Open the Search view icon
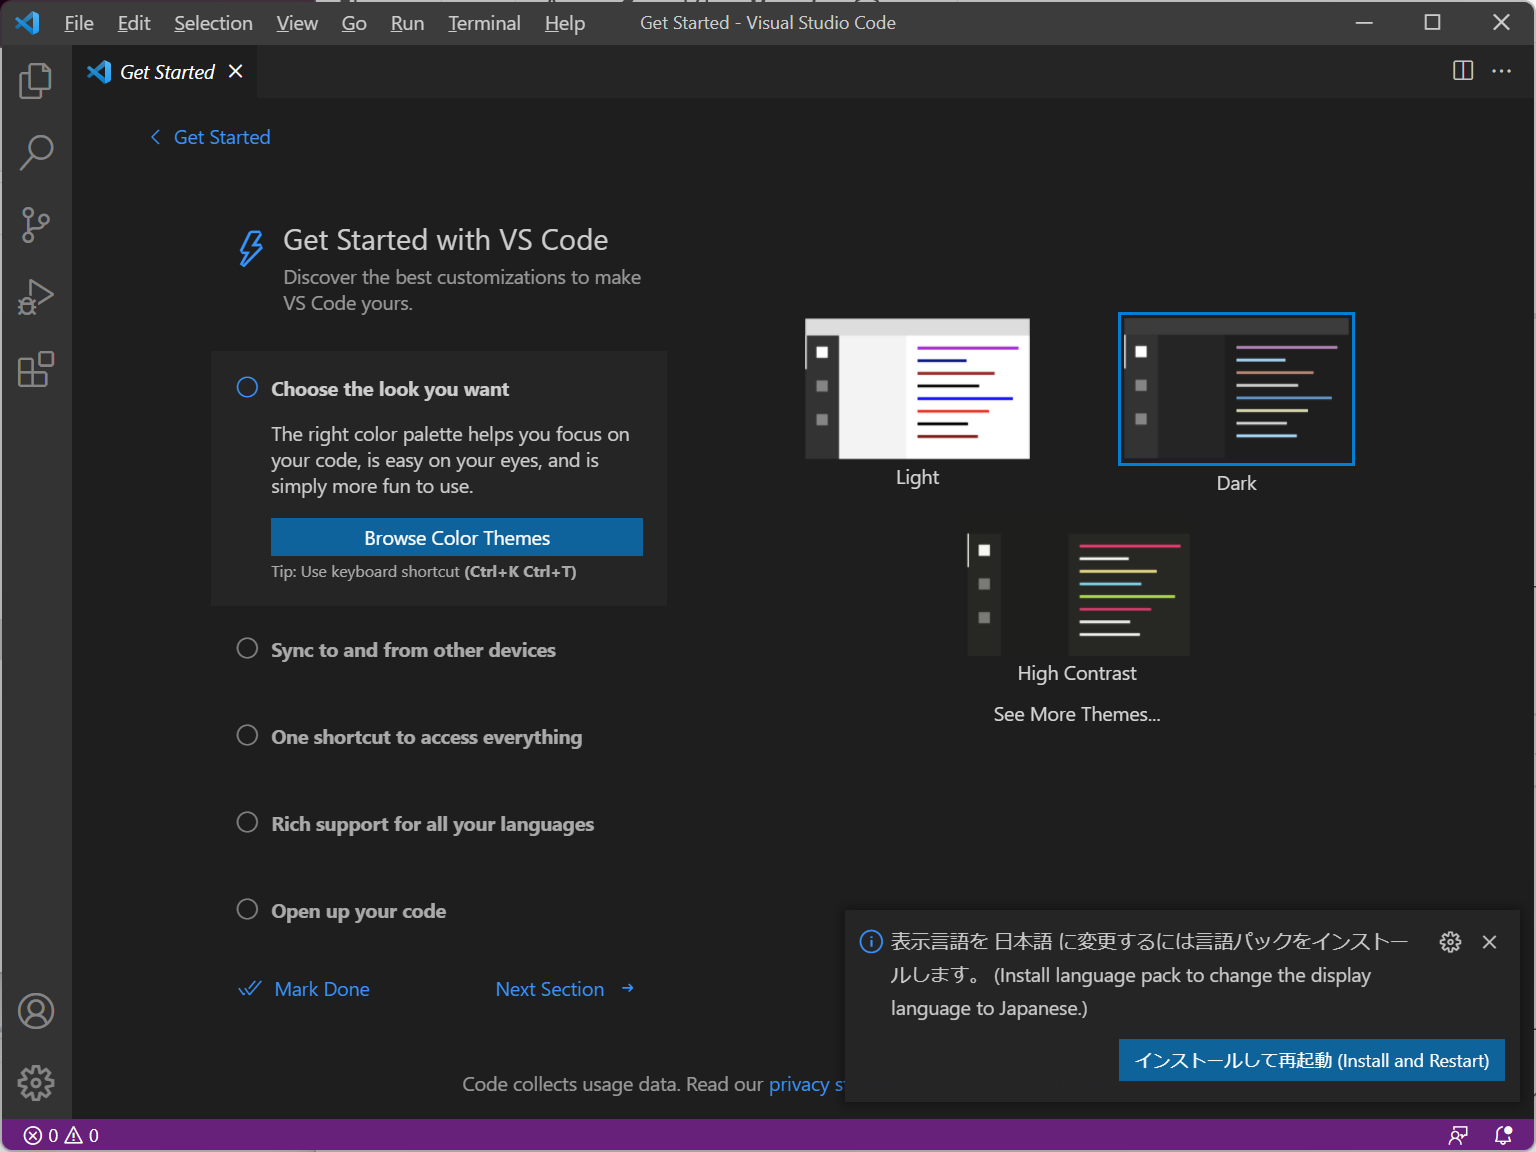This screenshot has height=1152, width=1536. (x=36, y=153)
